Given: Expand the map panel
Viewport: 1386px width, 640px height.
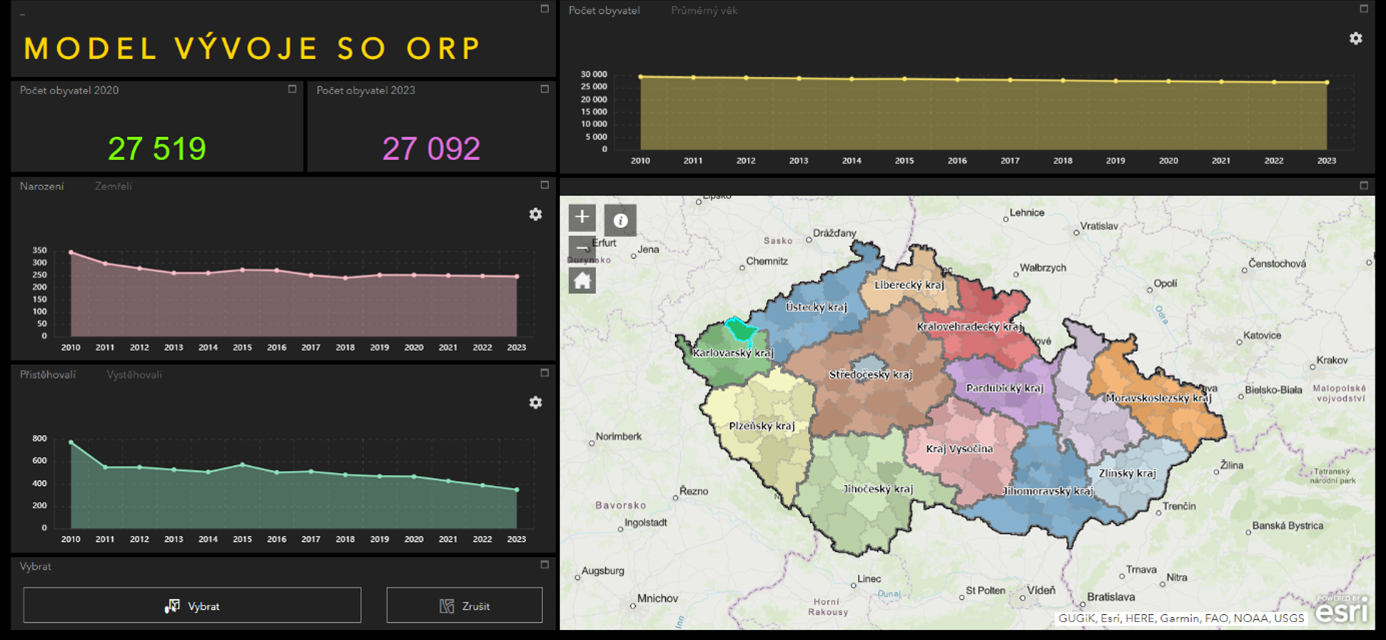Looking at the screenshot, I should coord(1364,185).
